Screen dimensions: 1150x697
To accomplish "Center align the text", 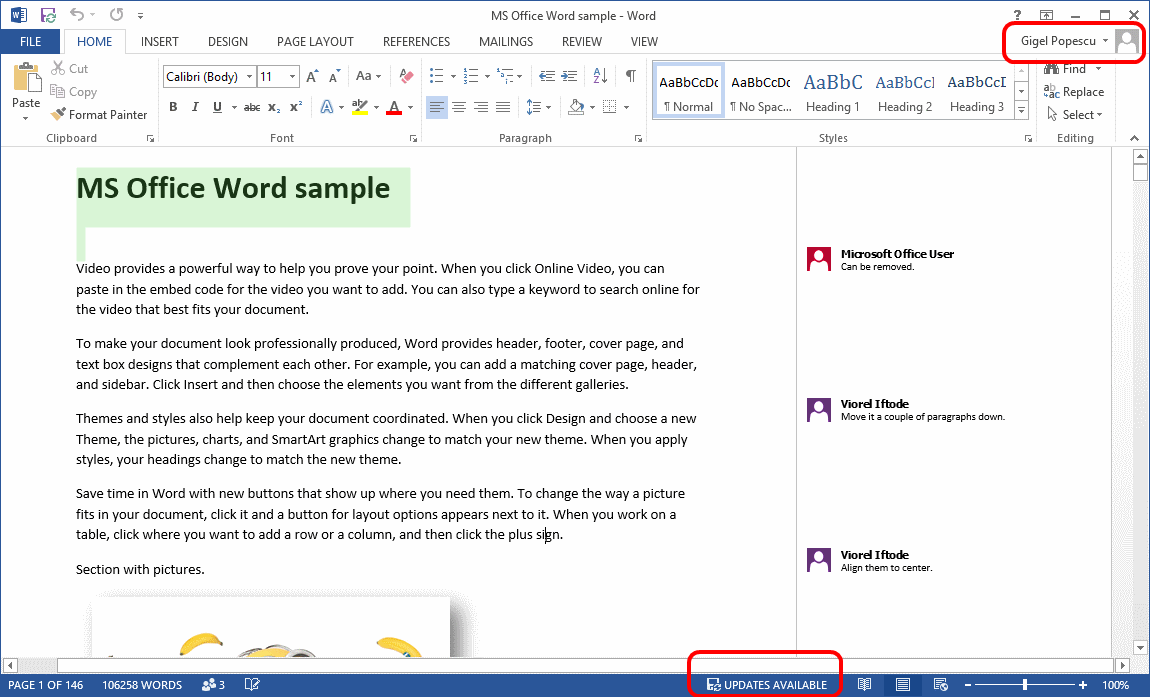I will (x=459, y=107).
